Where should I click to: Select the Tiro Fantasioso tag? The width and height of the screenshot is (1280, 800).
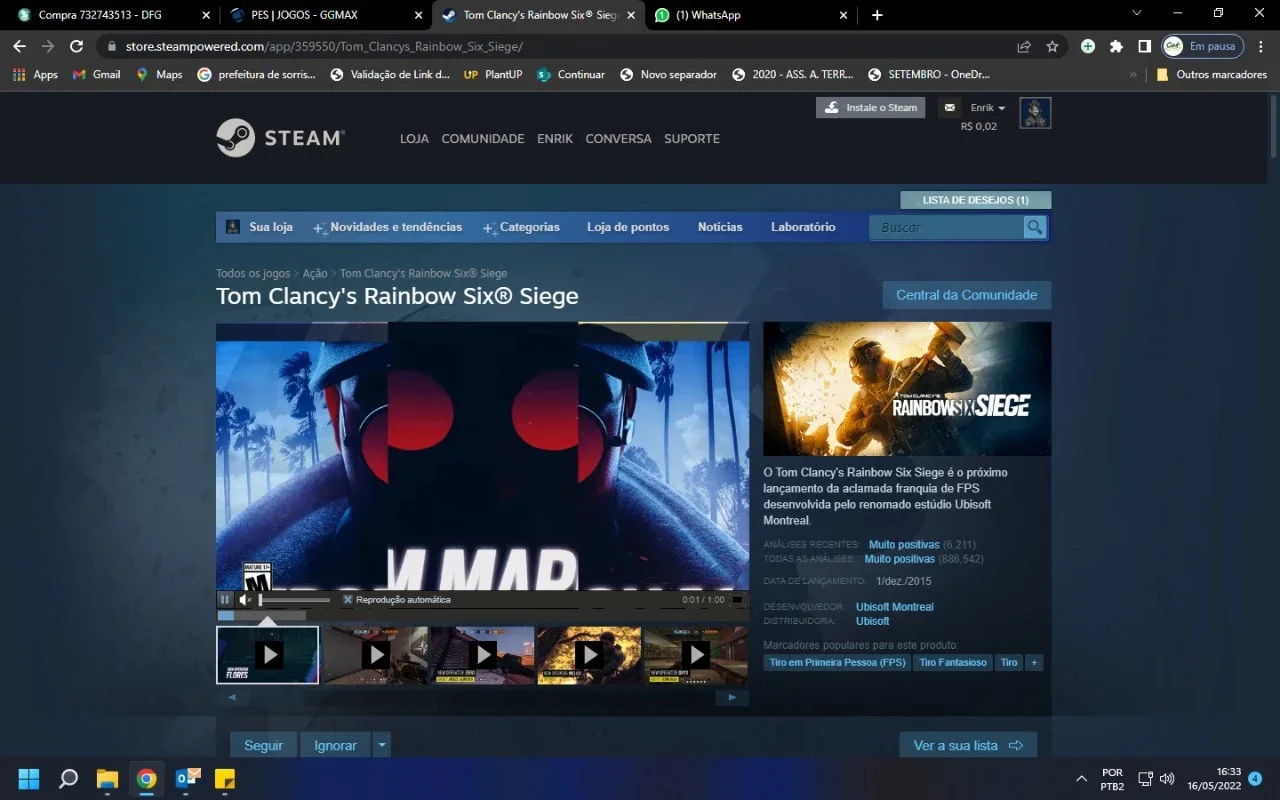point(953,662)
